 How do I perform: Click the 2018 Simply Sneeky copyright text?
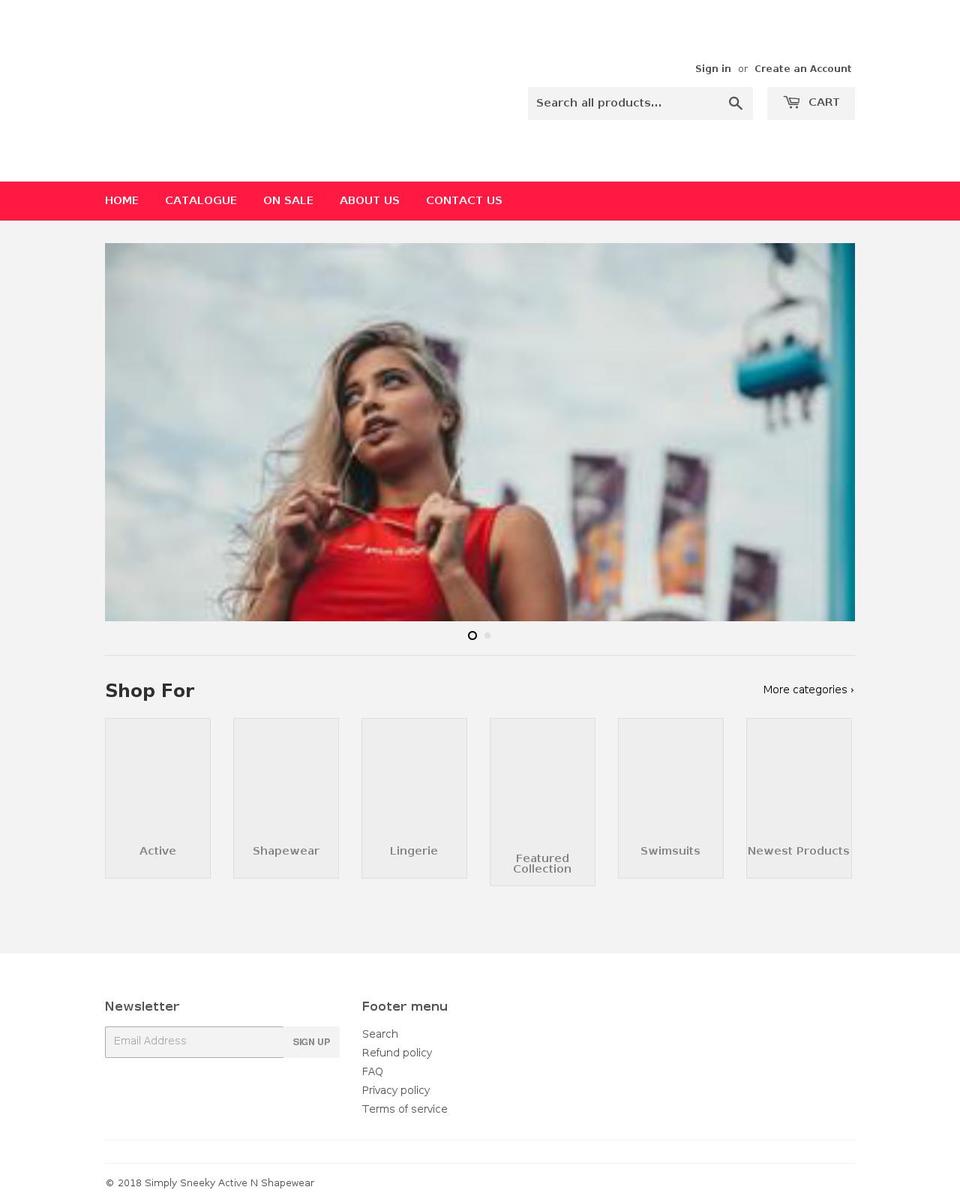pyautogui.click(x=210, y=1183)
